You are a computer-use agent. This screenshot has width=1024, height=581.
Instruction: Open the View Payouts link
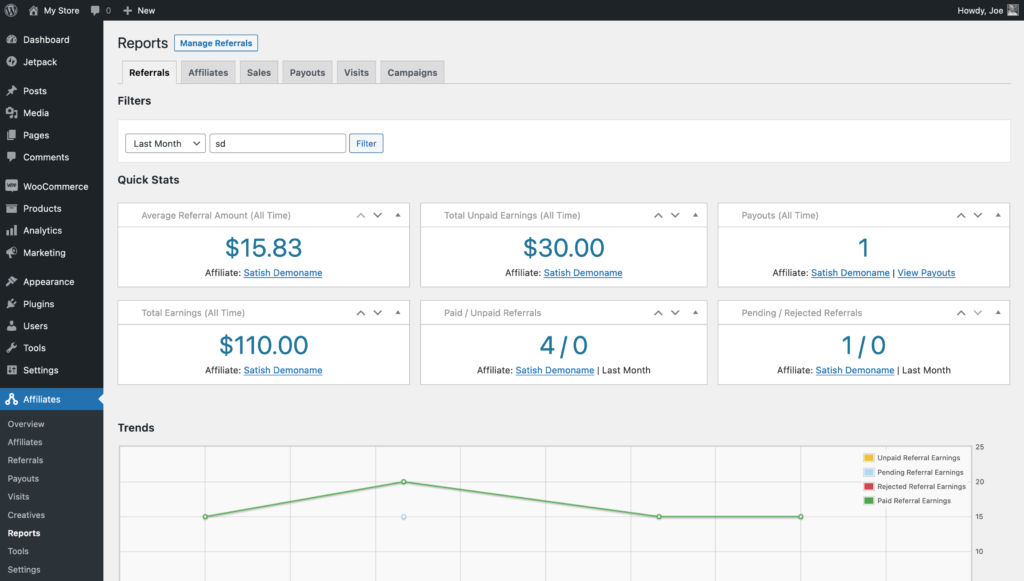click(x=926, y=273)
